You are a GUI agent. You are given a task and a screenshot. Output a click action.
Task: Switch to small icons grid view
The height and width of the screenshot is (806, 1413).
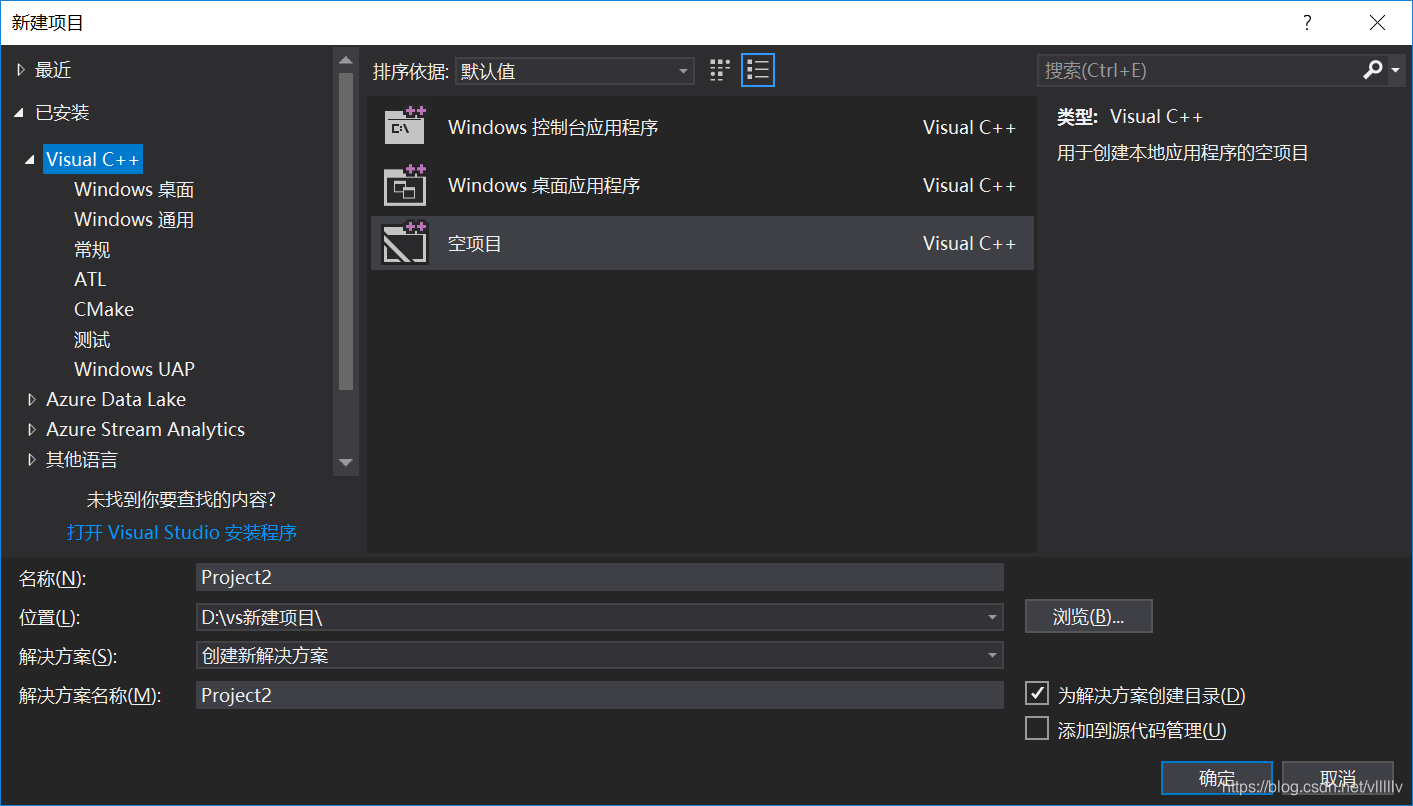point(720,70)
